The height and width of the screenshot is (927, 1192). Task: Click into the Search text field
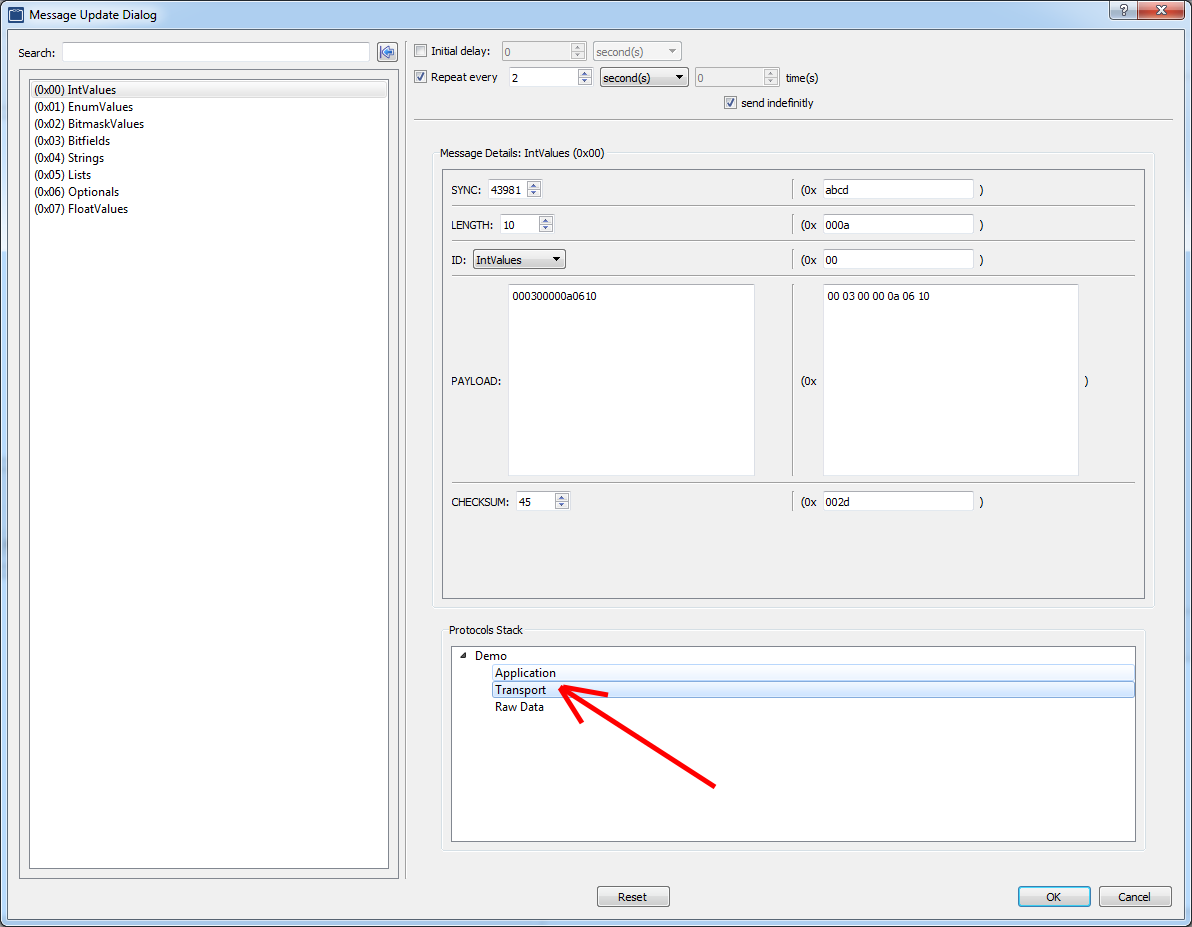point(215,52)
